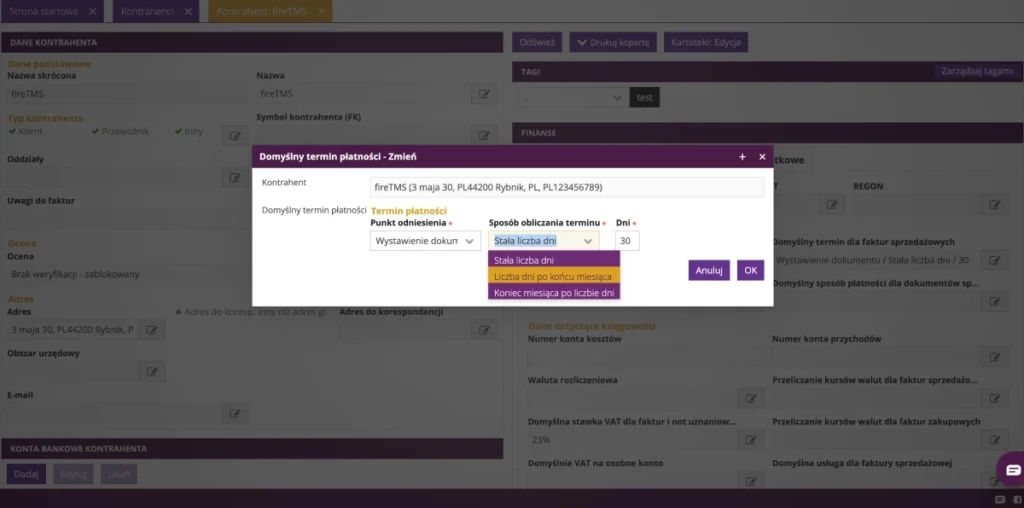Click the Finanse panel header
Image resolution: width=1024 pixels, height=508 pixels.
coord(768,133)
